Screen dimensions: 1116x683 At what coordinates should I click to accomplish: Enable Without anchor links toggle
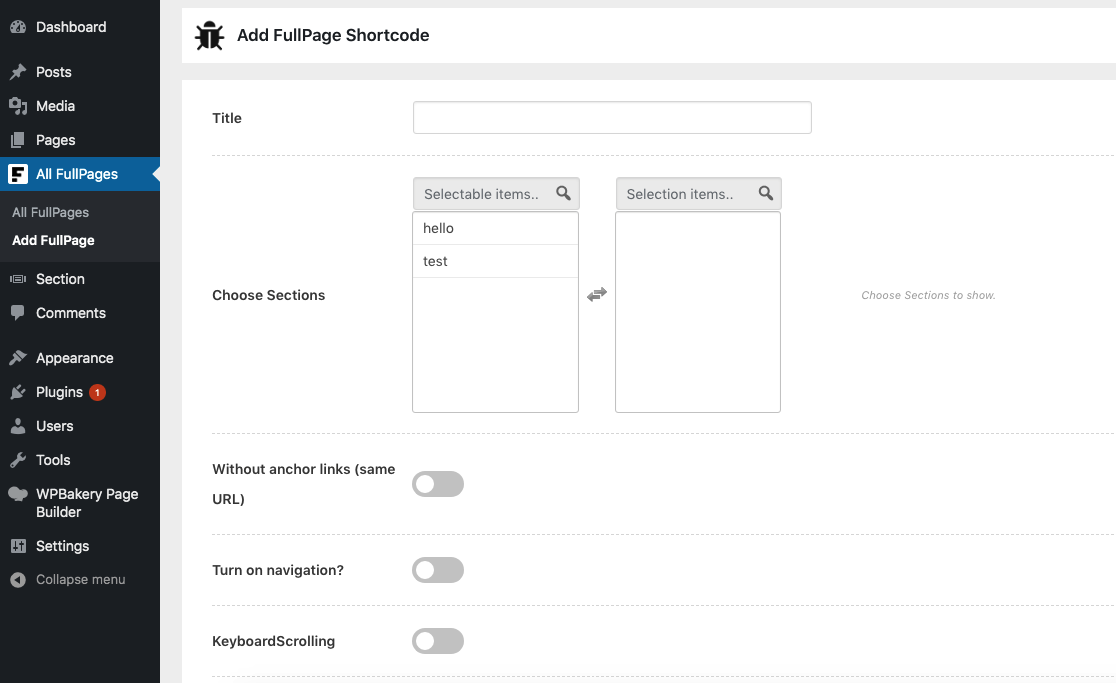(438, 485)
